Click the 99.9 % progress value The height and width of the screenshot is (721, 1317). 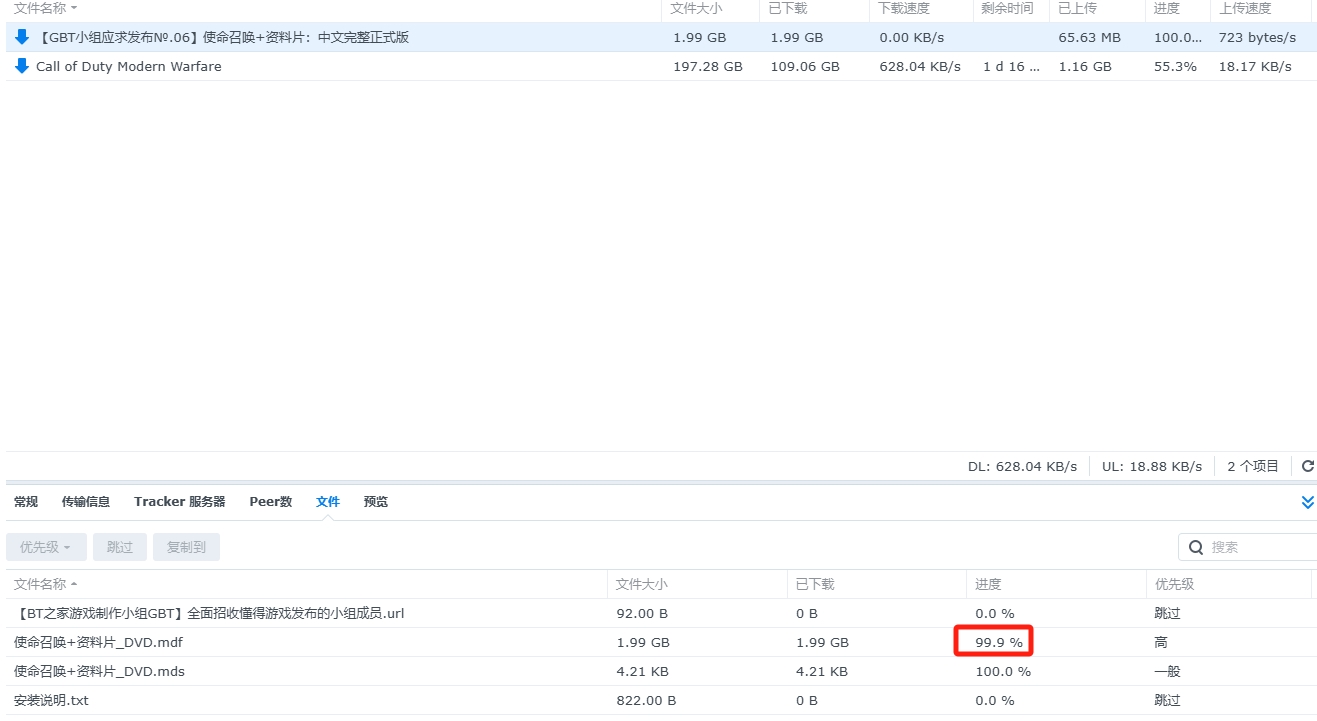[999, 642]
